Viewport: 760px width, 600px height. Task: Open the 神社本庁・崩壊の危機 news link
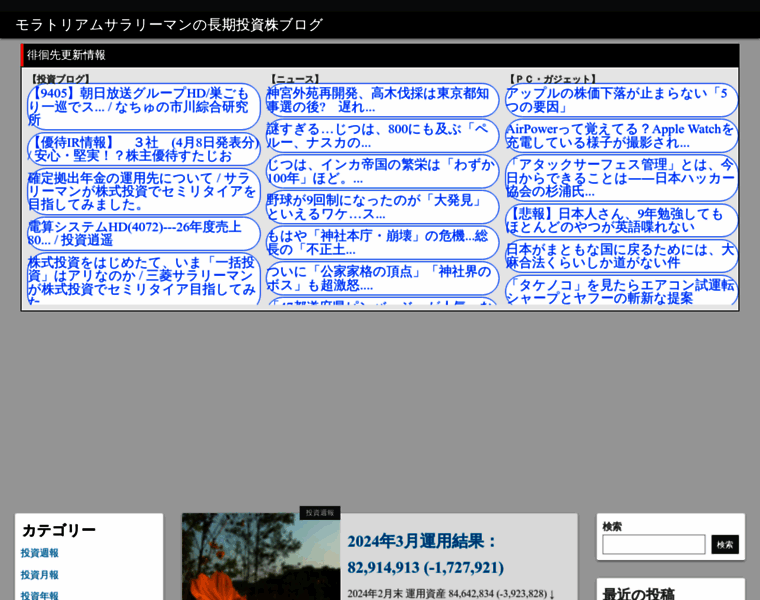click(382, 243)
